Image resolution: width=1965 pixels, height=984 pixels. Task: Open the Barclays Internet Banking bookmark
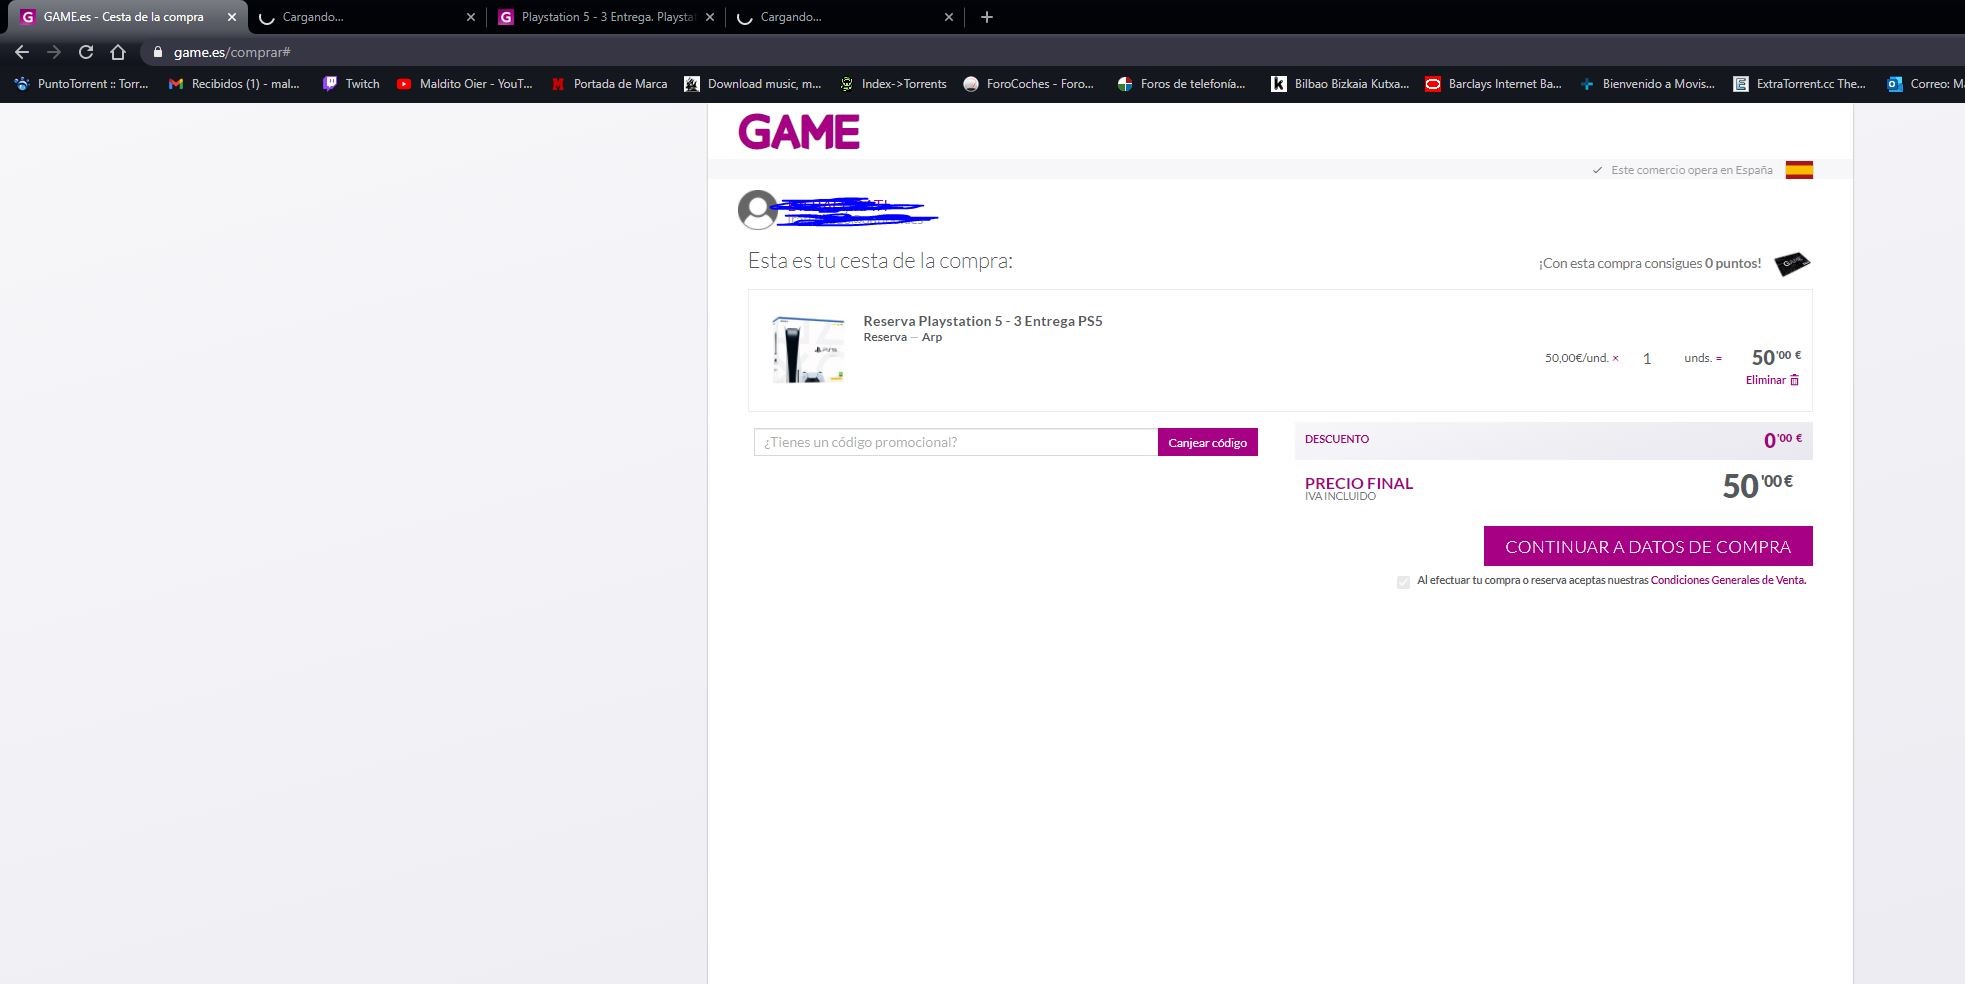coord(1494,84)
